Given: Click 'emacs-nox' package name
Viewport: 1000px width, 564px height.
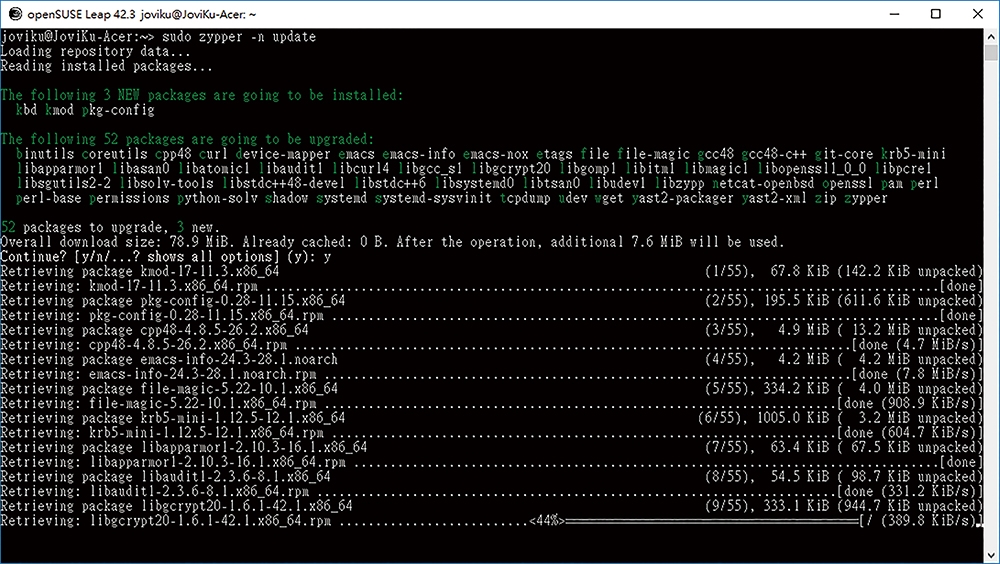Looking at the screenshot, I should 496,154.
